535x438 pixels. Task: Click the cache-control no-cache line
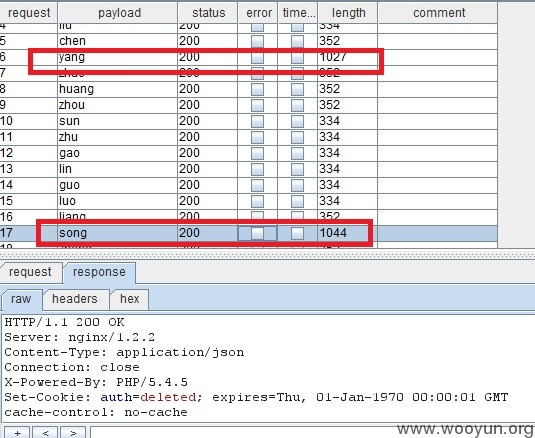(96, 412)
